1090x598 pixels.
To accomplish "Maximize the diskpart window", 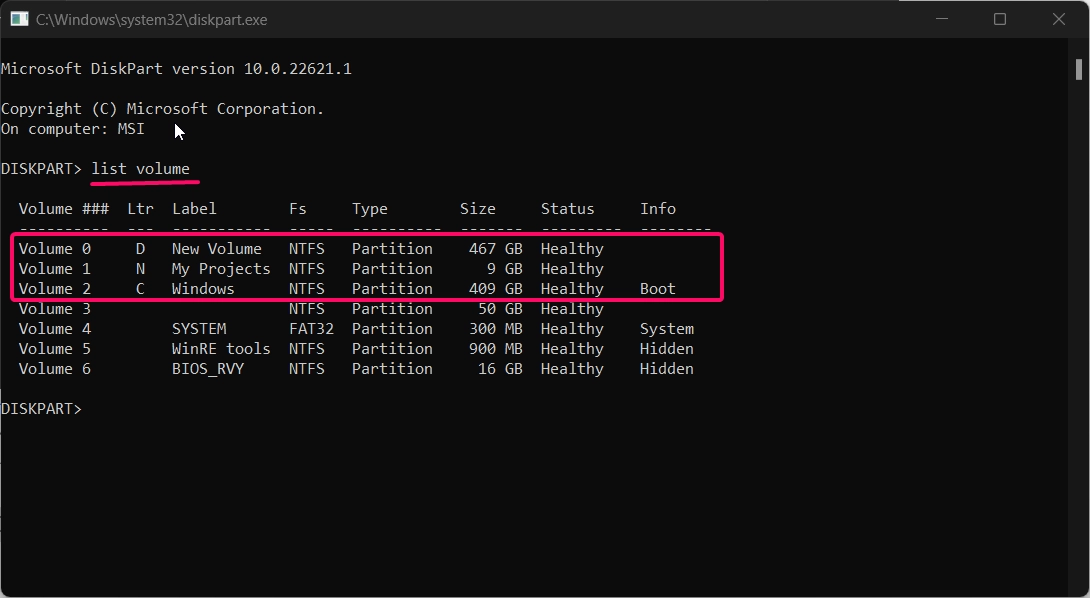I will 1000,19.
